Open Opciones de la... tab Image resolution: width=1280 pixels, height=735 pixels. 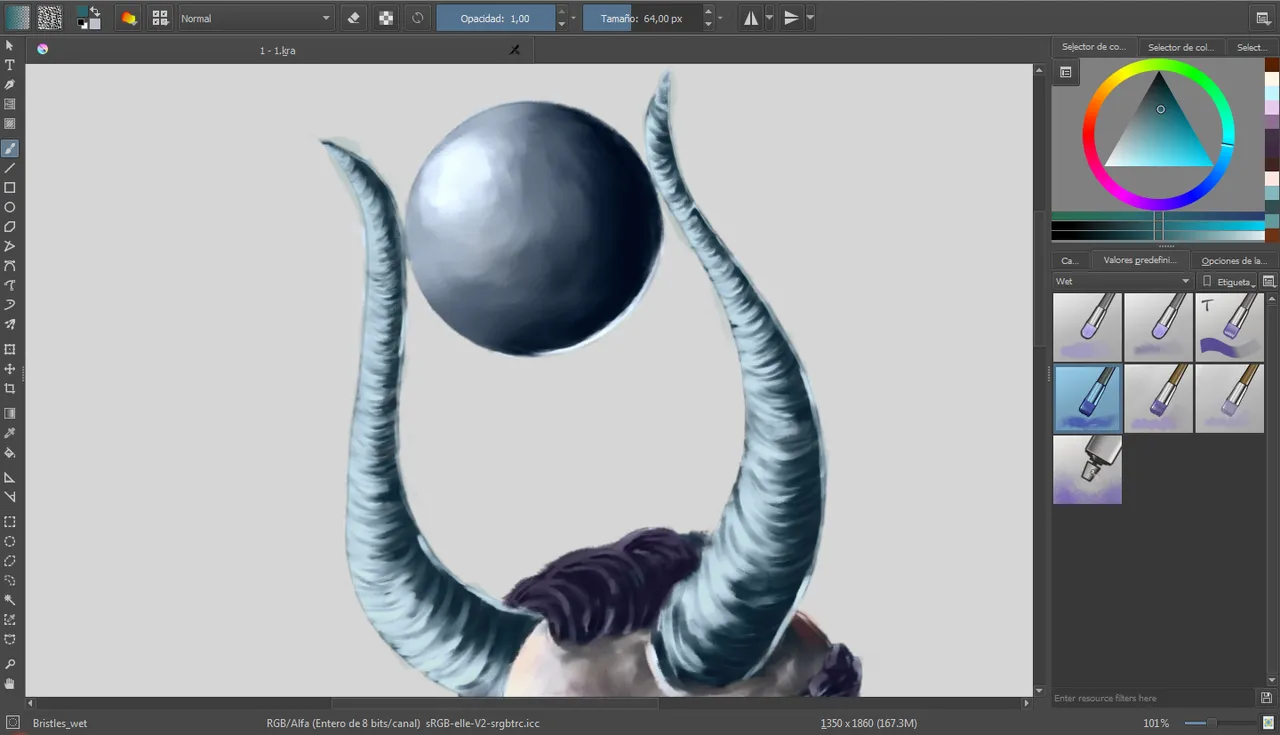coord(1234,261)
